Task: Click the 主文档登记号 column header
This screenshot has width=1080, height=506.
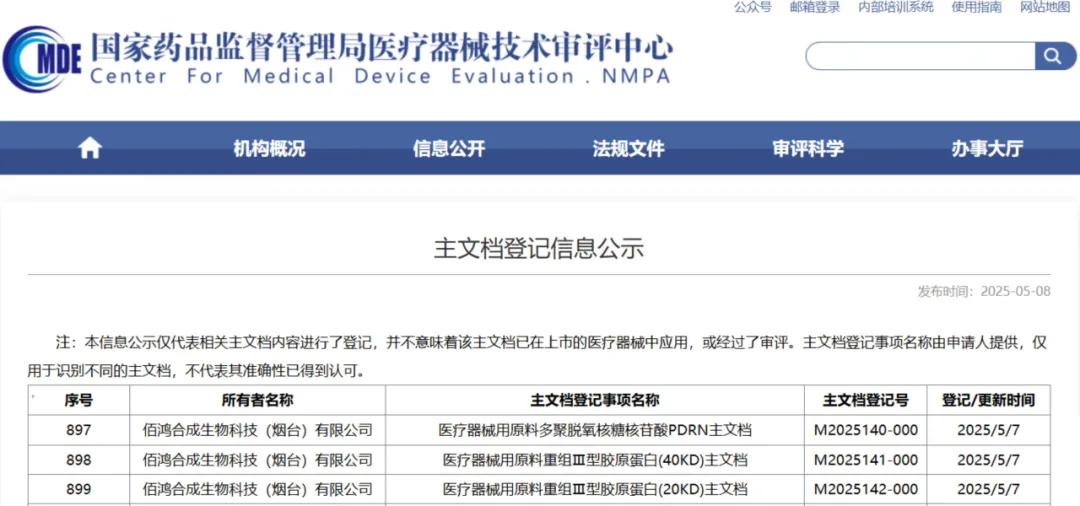Action: (866, 400)
